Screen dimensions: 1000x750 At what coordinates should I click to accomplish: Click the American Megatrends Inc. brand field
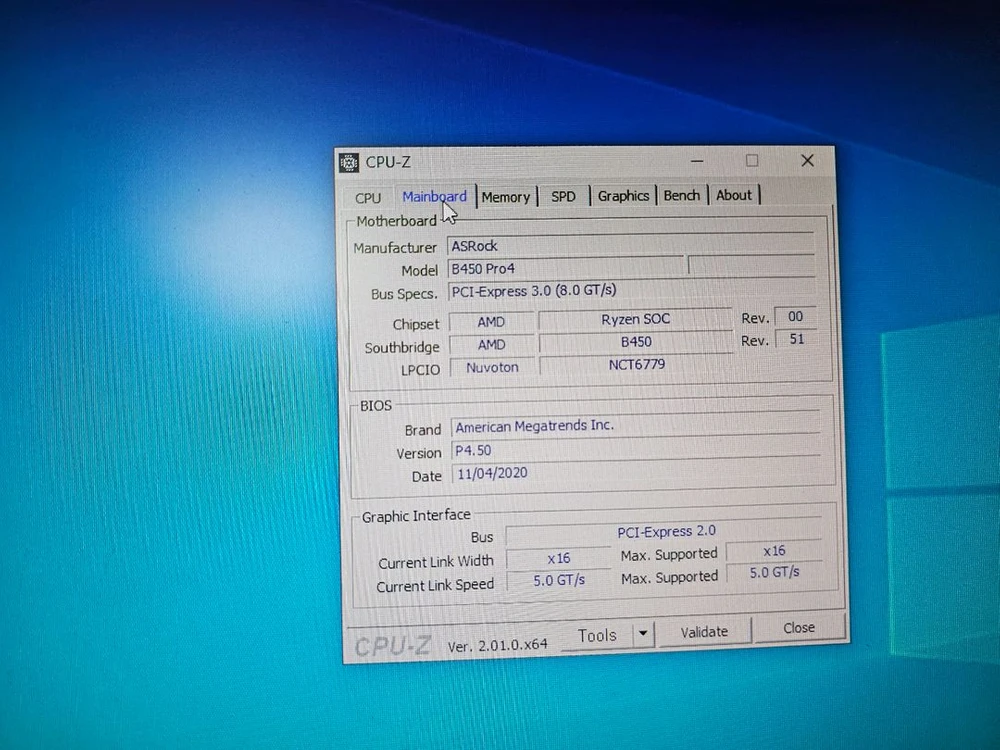point(635,426)
